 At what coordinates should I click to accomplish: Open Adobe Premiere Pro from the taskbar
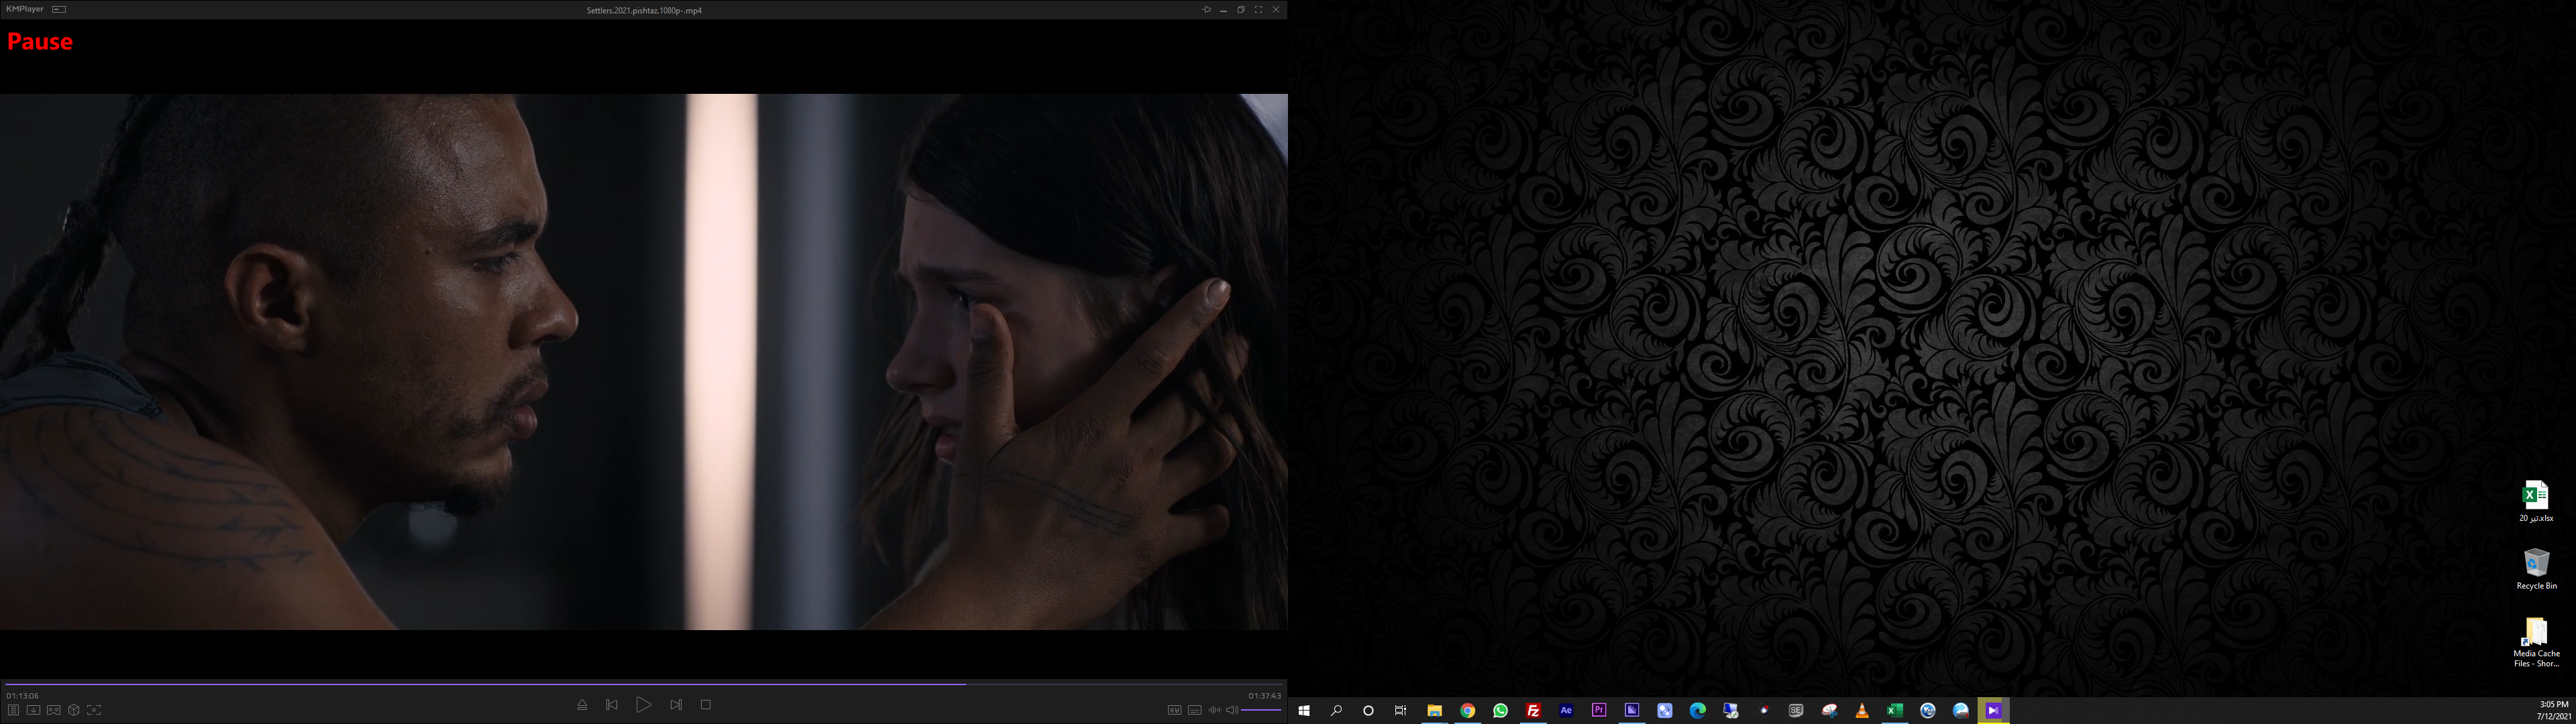click(1599, 711)
